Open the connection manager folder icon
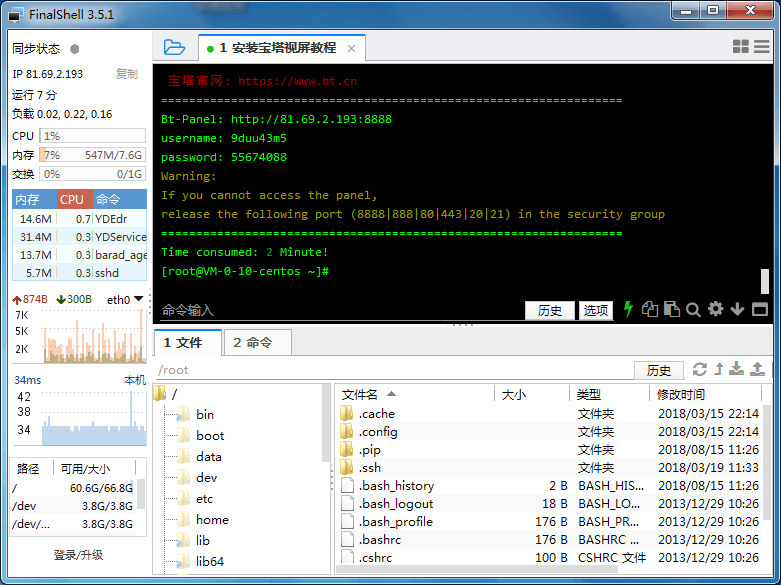This screenshot has width=781, height=585. point(174,47)
